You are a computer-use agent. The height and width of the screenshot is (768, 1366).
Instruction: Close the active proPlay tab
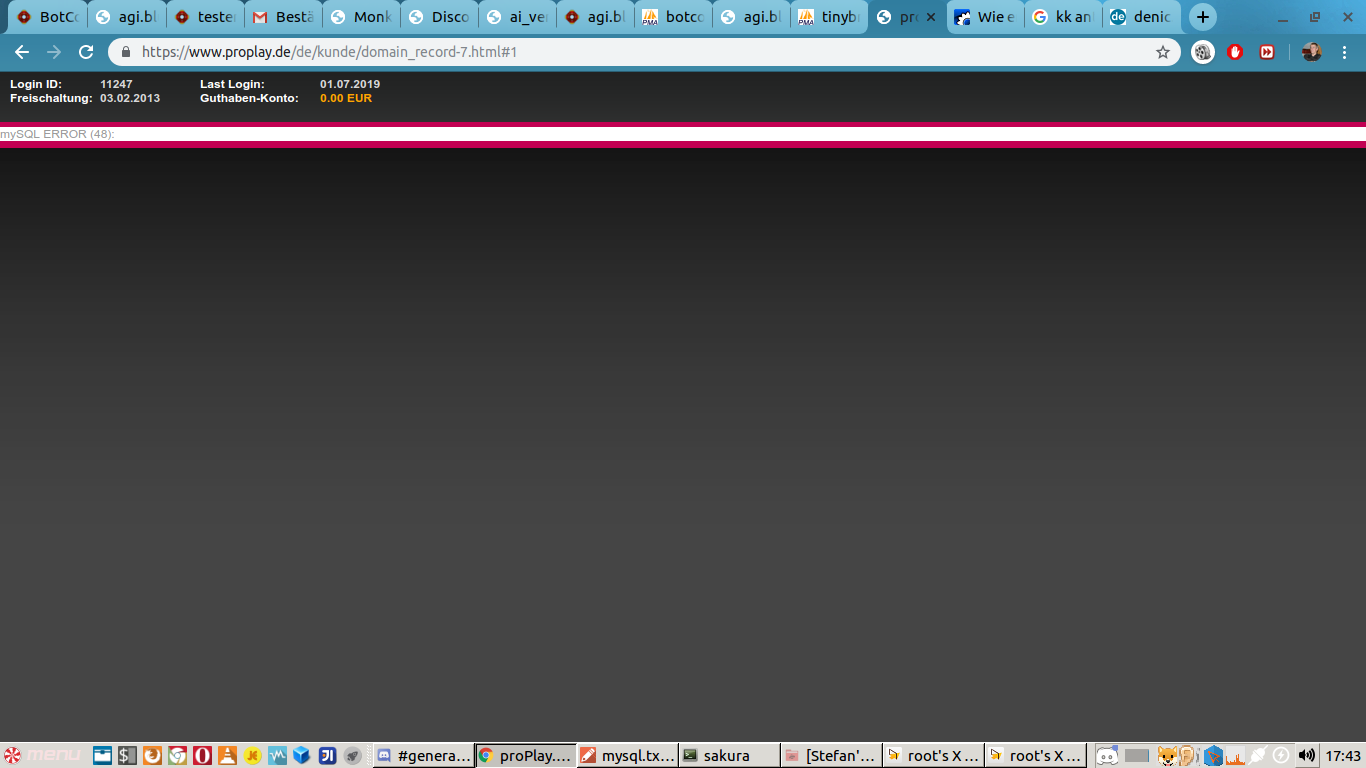[x=931, y=17]
